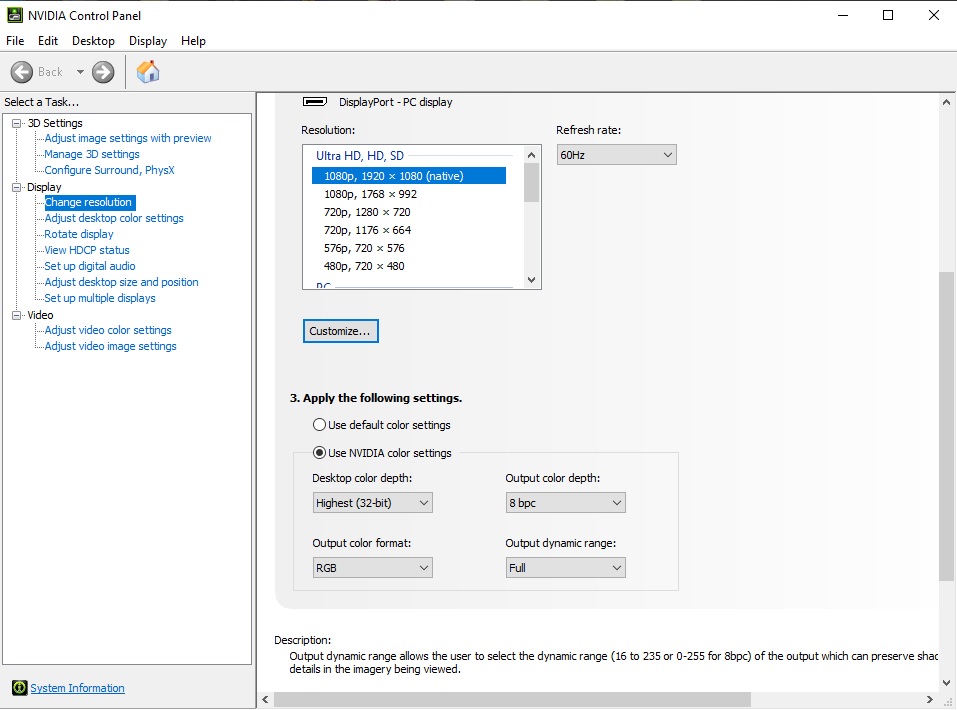Select 720p, 1280 × 720 resolution
This screenshot has width=957, height=710.
367,212
